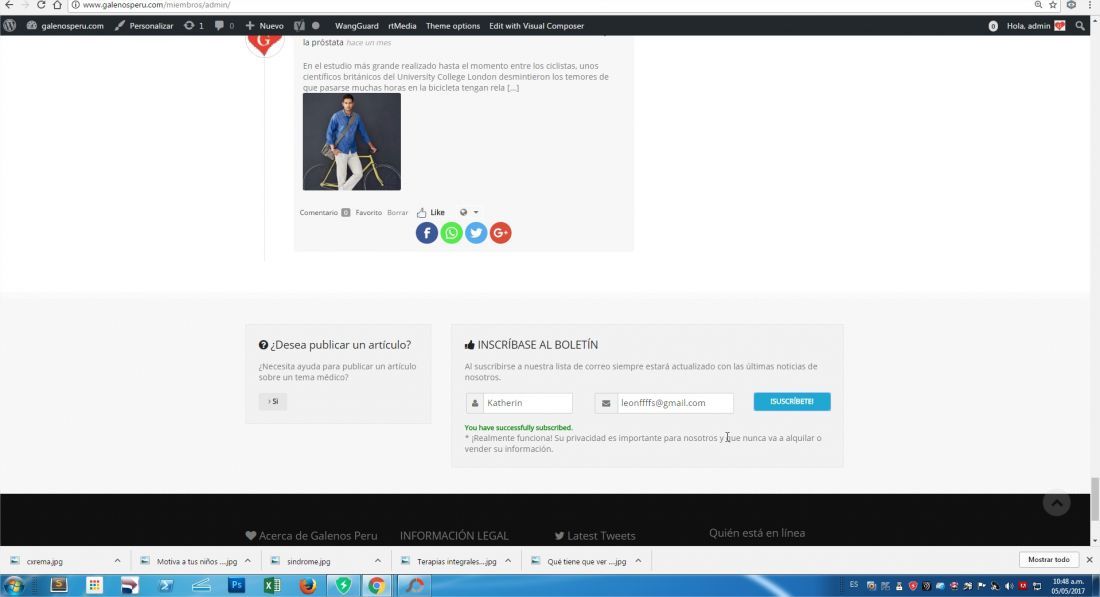Viewport: 1100px width, 597px height.
Task: Open Firefox from the taskbar
Action: pos(307,585)
